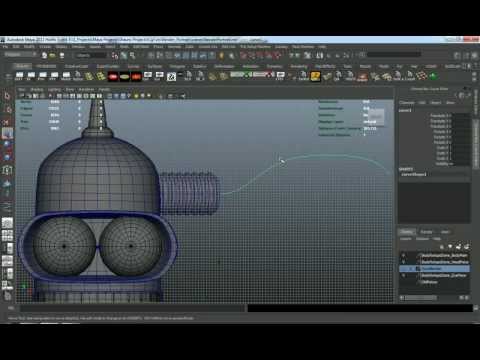Switch to four view pane layout
Screen dimensions: 480x360
tap(7, 236)
